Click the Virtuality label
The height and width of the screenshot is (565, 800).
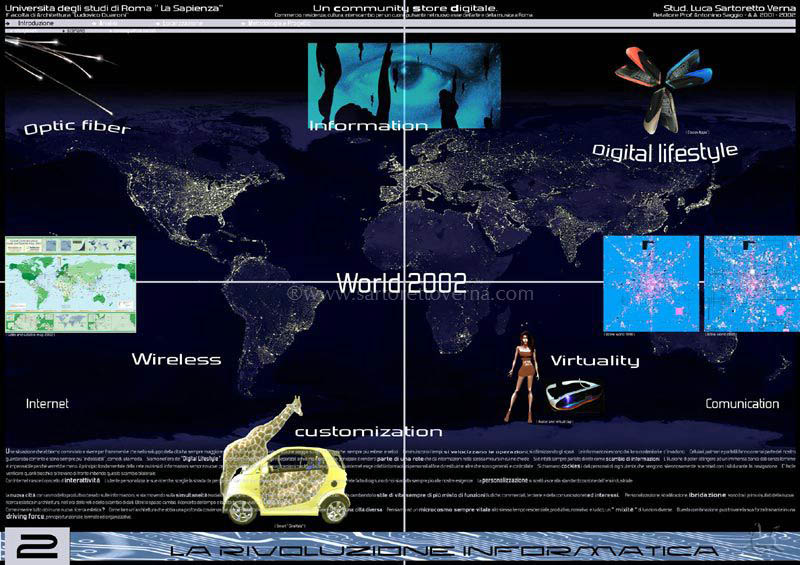(x=595, y=360)
